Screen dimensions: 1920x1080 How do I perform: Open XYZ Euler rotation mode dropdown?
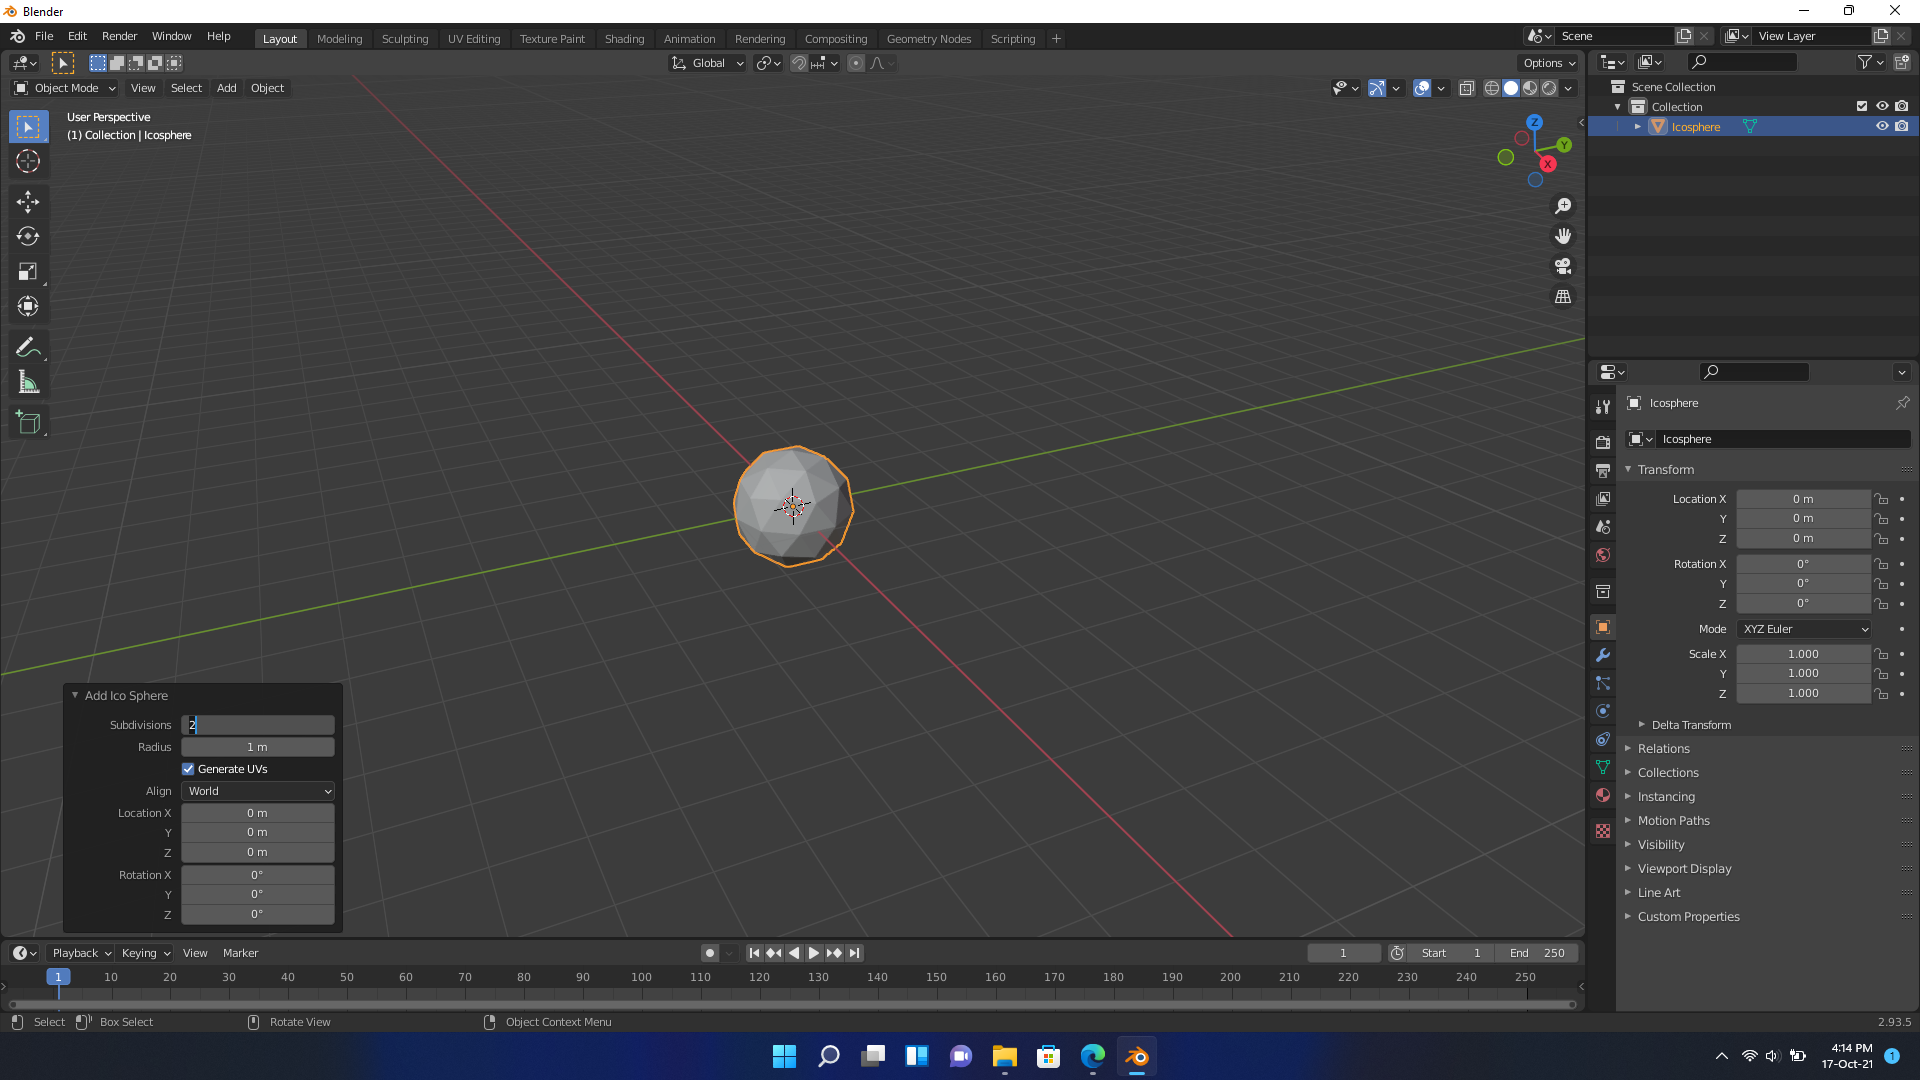coord(1804,629)
